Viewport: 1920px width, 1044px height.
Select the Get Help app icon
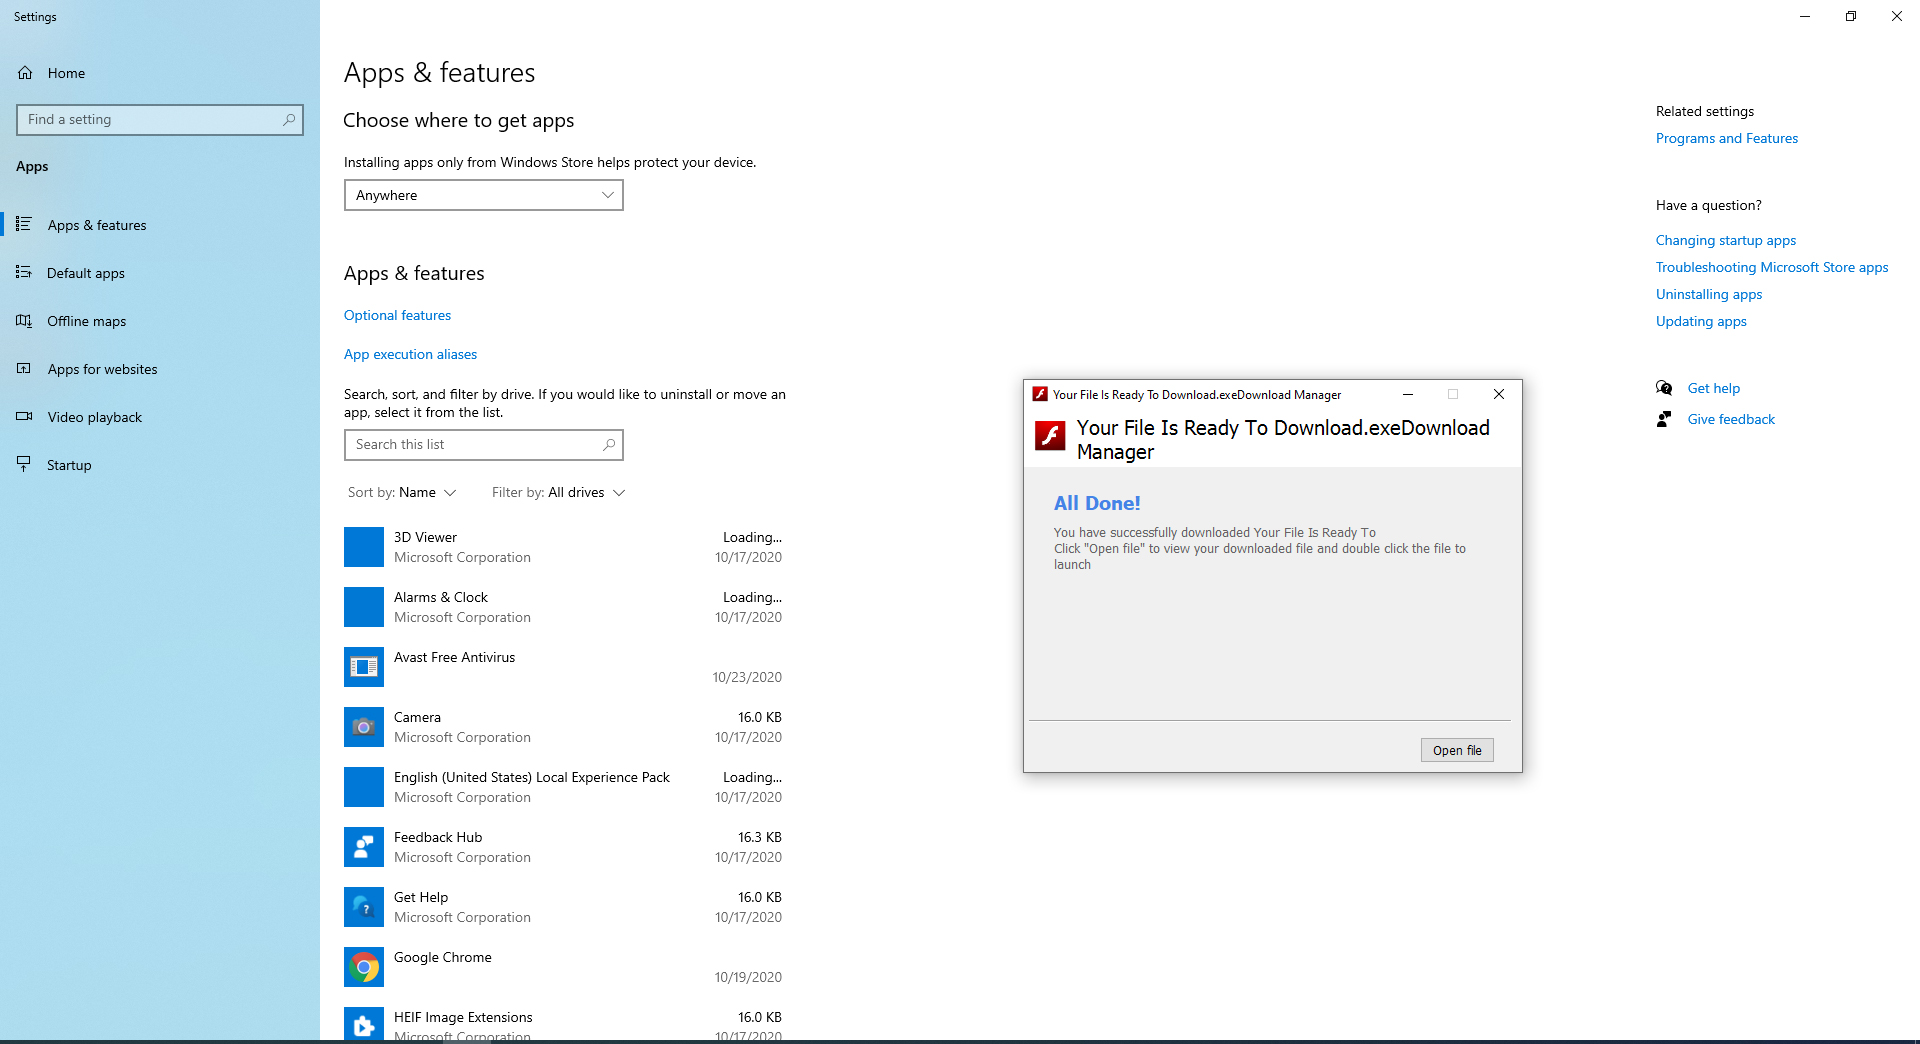pyautogui.click(x=364, y=907)
